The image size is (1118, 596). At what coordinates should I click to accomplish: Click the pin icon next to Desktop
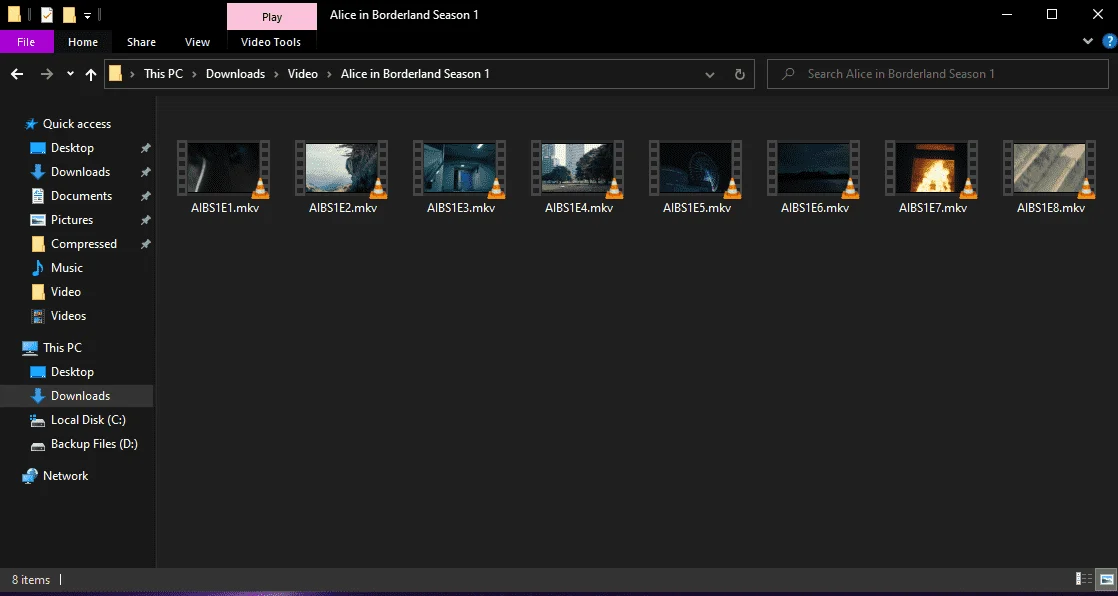tap(145, 148)
